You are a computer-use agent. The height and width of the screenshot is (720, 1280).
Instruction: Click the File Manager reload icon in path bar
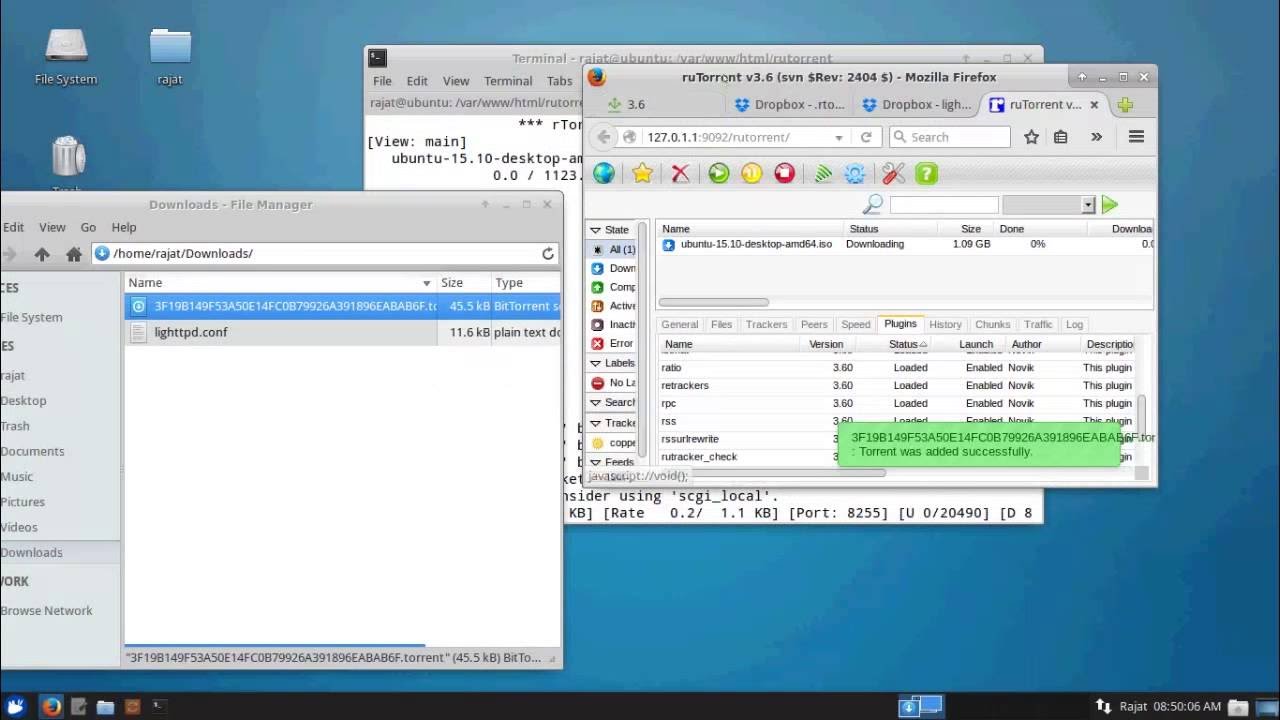(x=548, y=254)
